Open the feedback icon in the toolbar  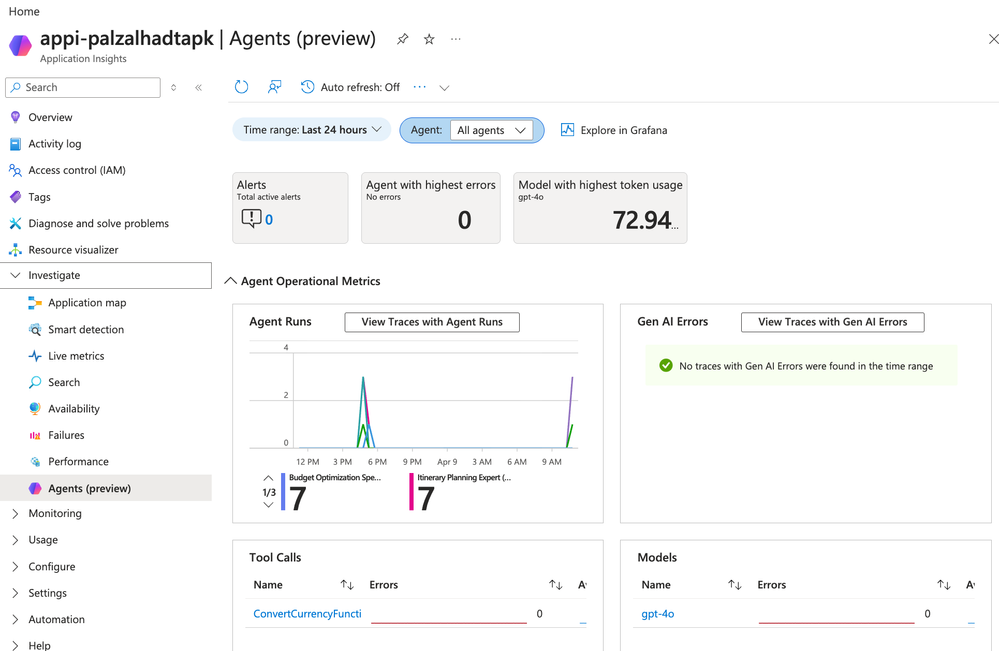pyautogui.click(x=275, y=87)
